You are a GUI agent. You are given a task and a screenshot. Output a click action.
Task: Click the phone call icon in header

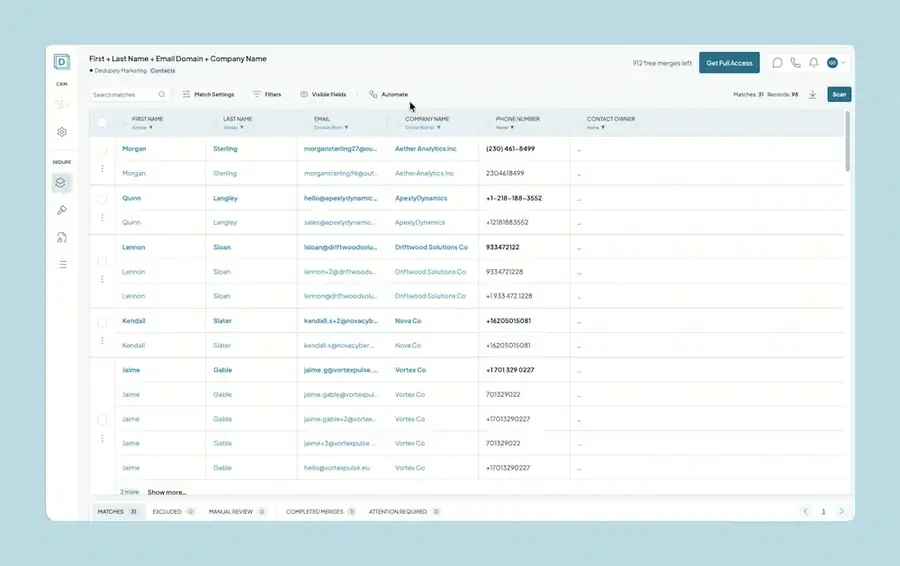point(796,63)
